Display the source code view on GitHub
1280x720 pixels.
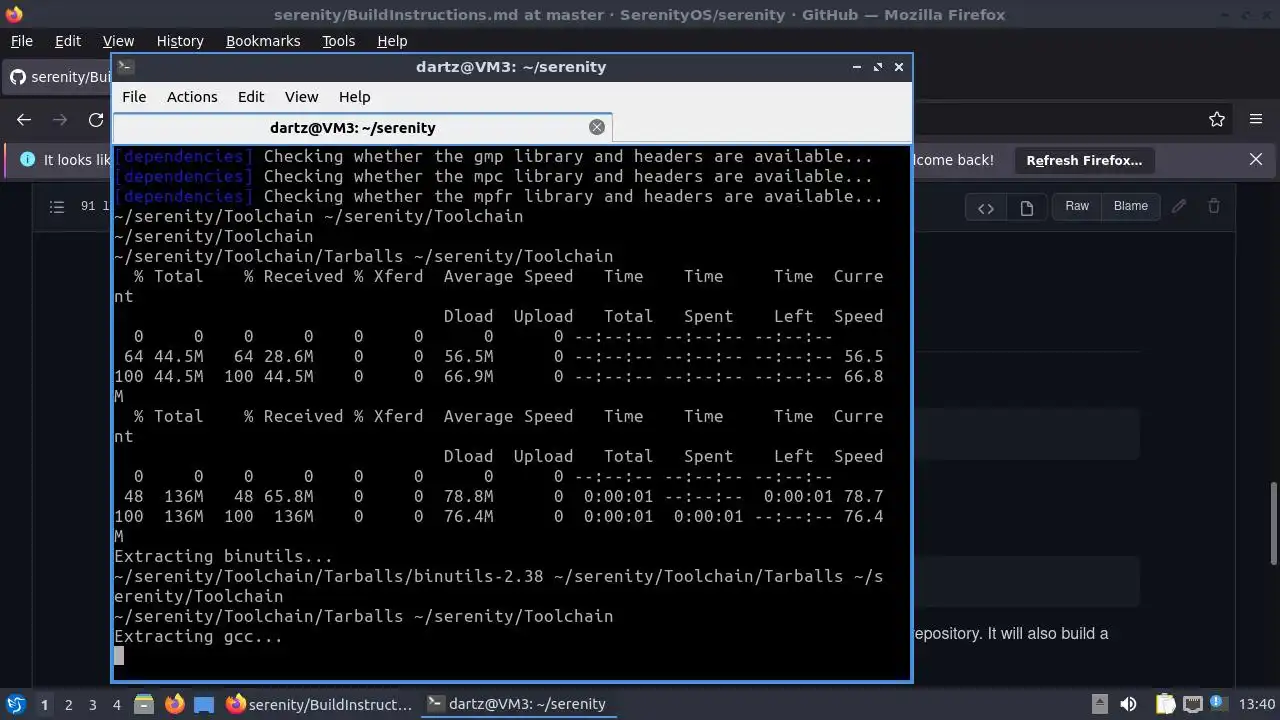986,207
